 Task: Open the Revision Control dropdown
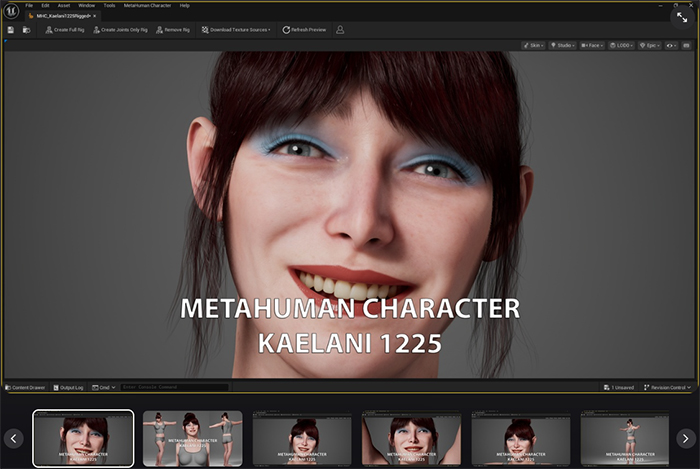(x=667, y=387)
